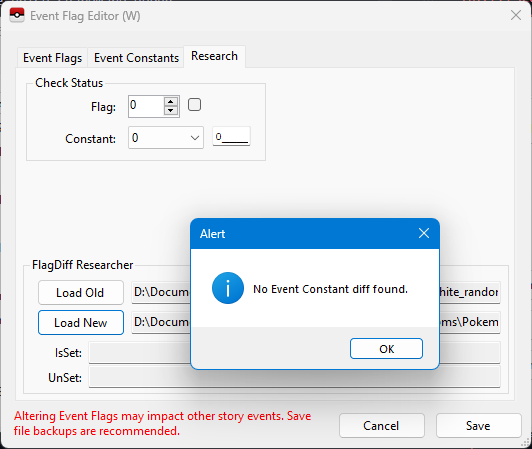
Task: Select the Research tab
Action: pos(214,56)
